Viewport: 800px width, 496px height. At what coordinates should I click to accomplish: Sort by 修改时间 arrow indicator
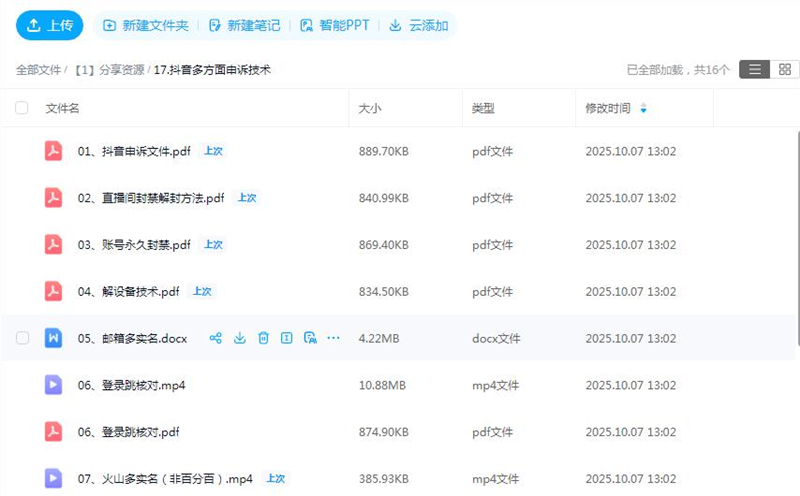click(x=643, y=108)
